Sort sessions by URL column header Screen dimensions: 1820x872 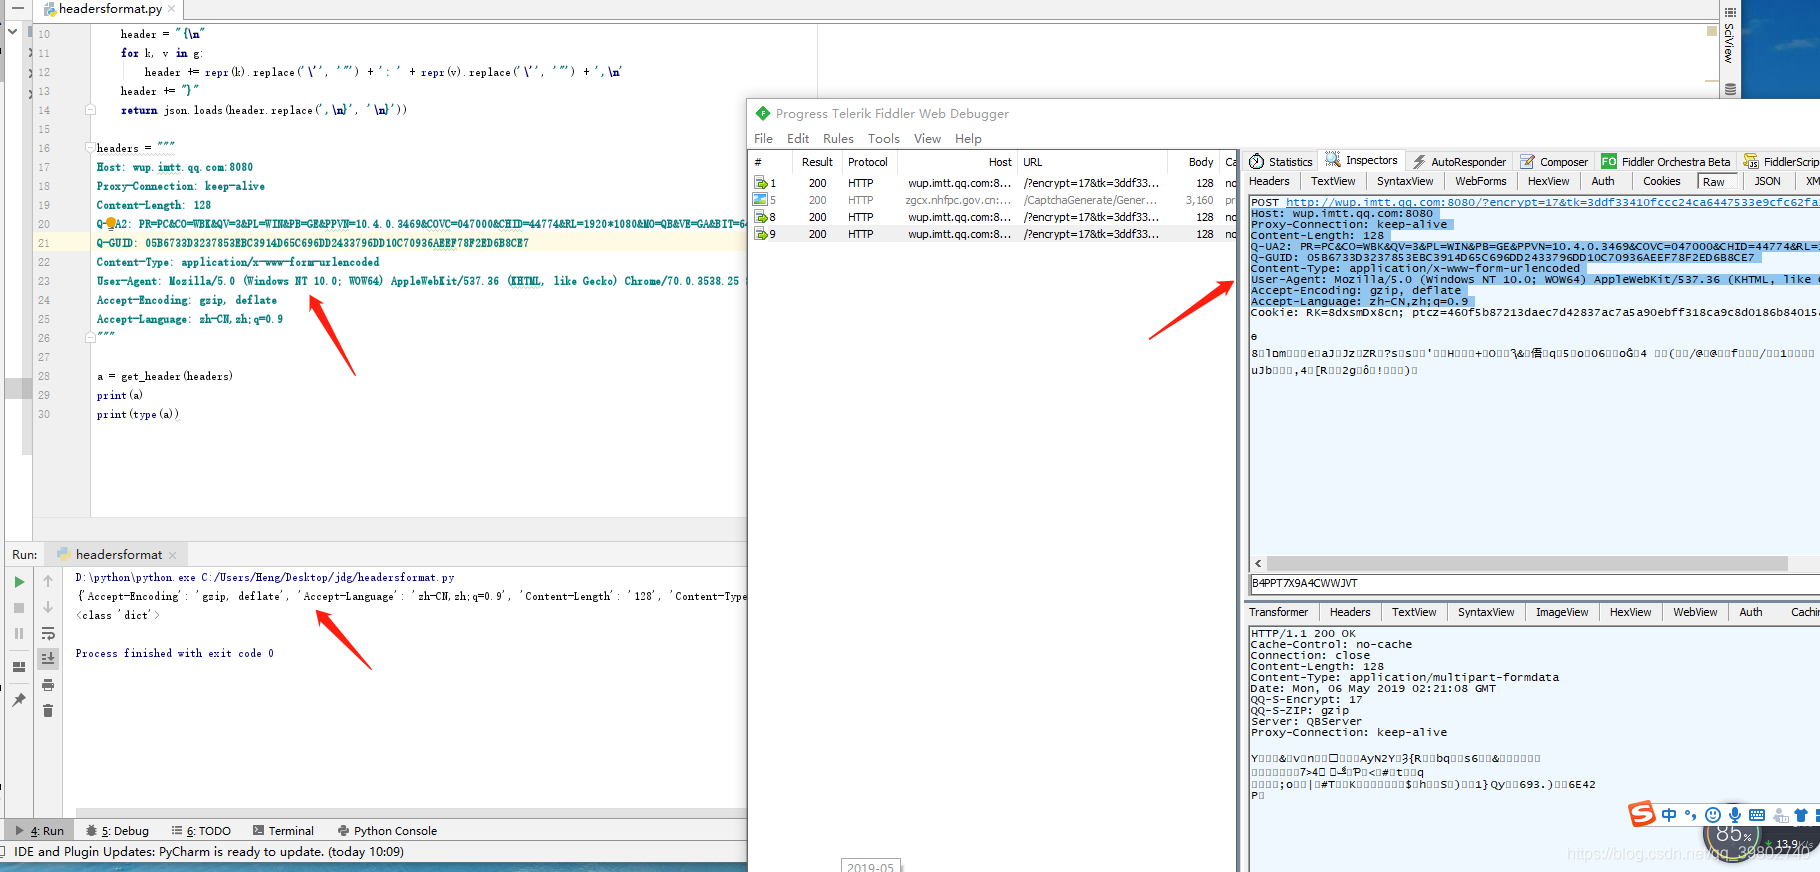[x=1092, y=162]
